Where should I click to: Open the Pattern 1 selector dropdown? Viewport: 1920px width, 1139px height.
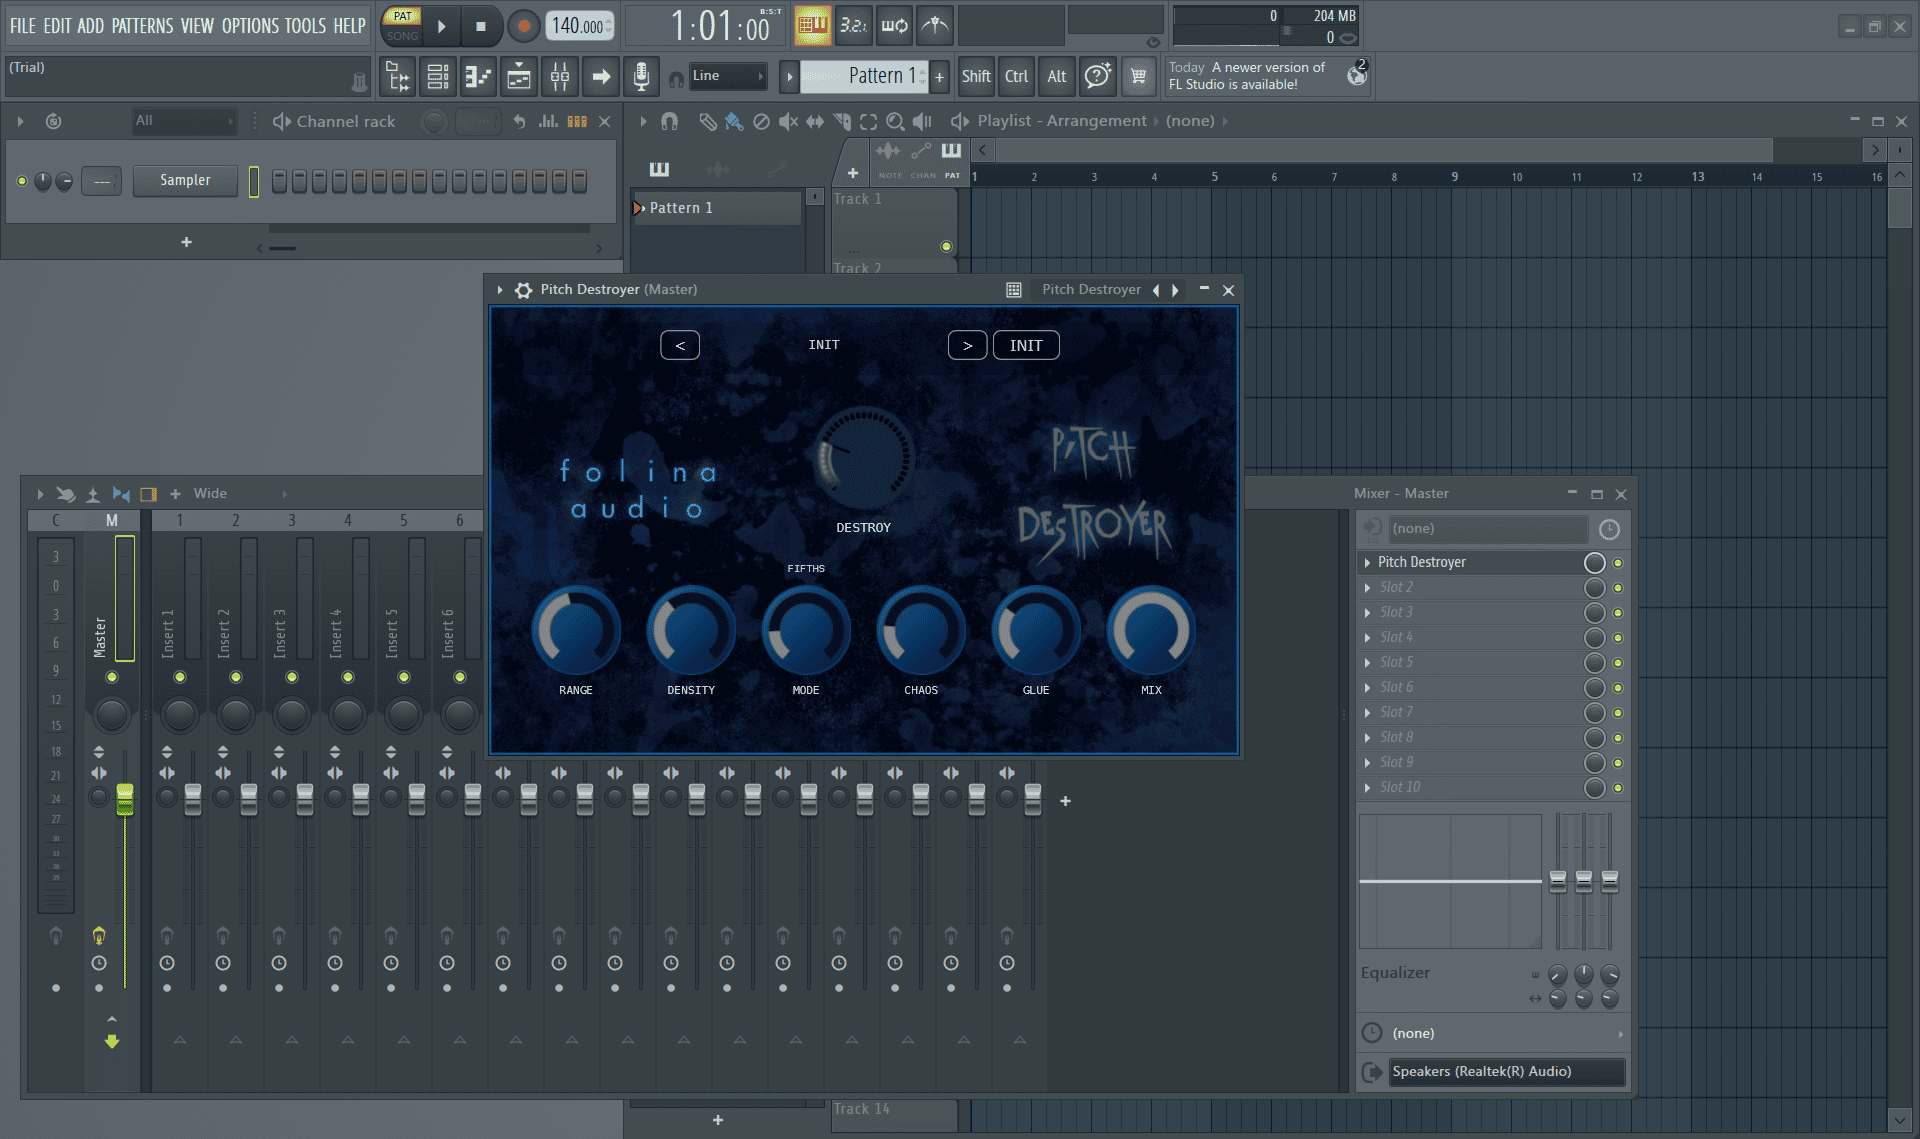pyautogui.click(x=866, y=76)
